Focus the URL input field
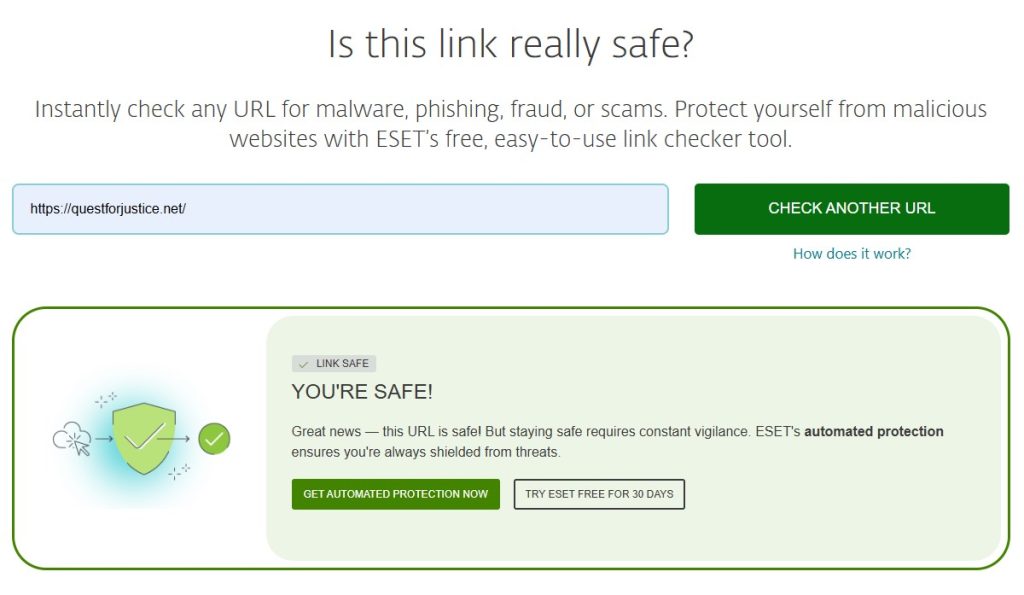1024x595 pixels. [x=340, y=209]
